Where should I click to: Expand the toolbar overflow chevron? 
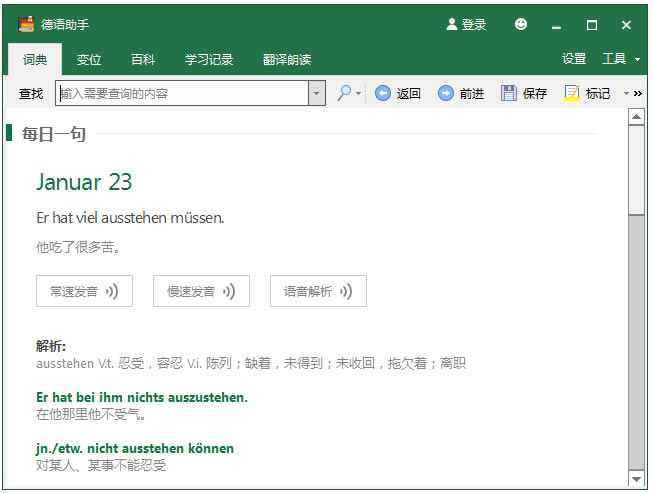pyautogui.click(x=638, y=93)
